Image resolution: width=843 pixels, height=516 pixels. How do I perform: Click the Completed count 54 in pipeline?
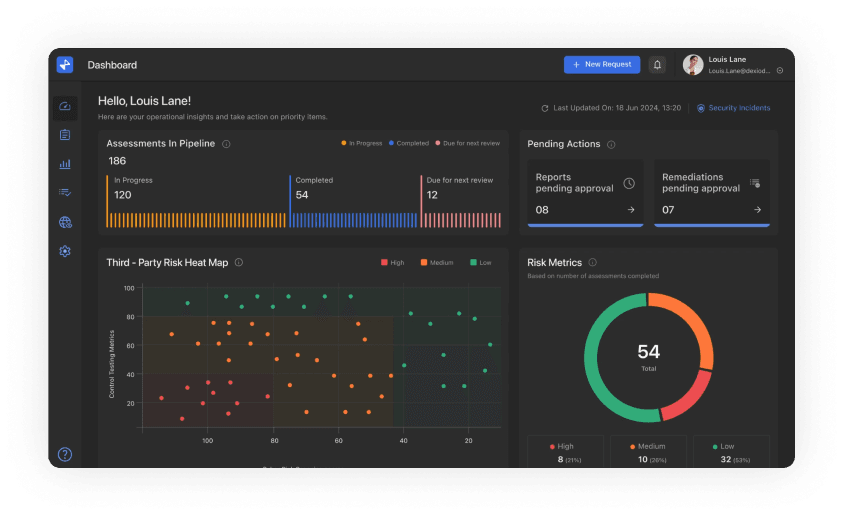302,195
